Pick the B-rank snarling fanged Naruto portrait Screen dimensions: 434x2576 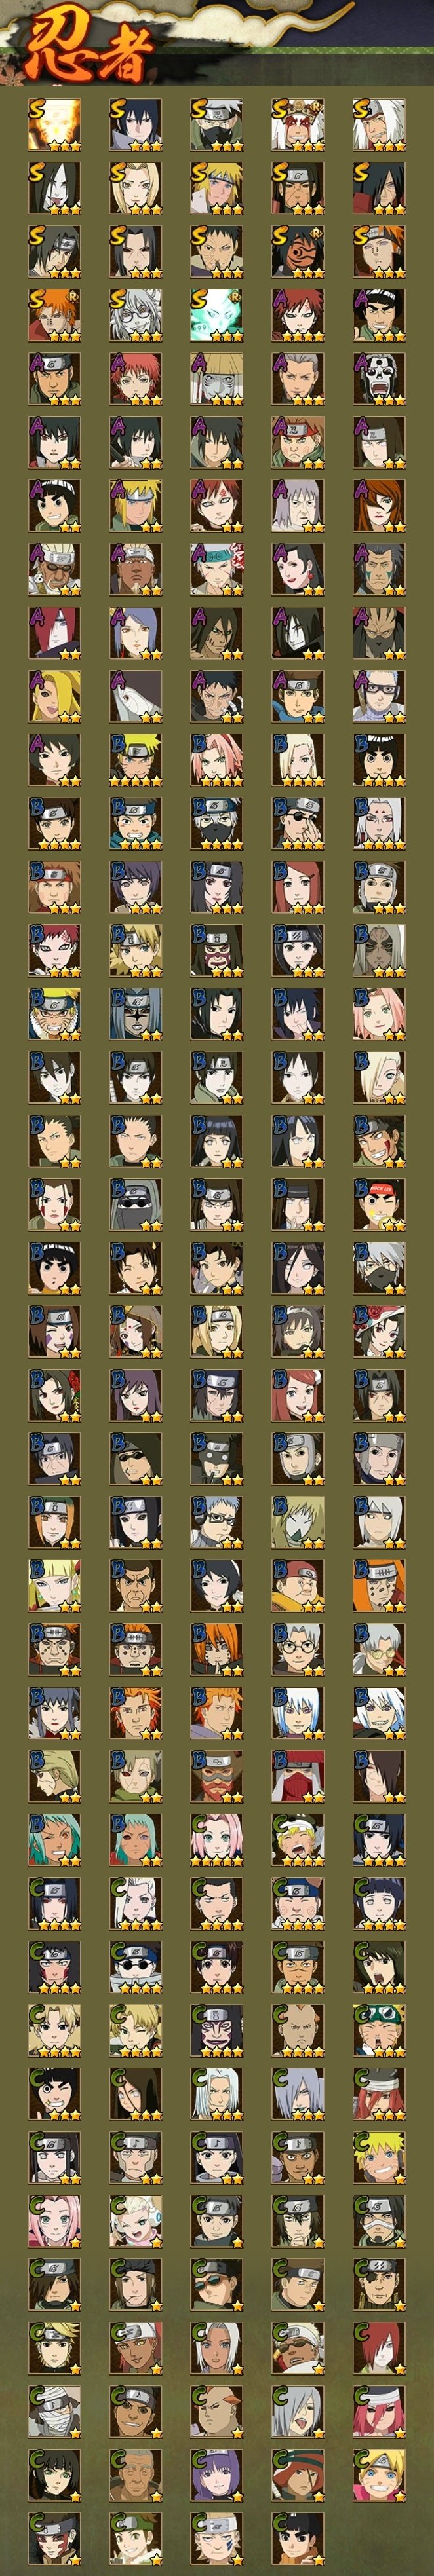pyautogui.click(x=55, y=1014)
